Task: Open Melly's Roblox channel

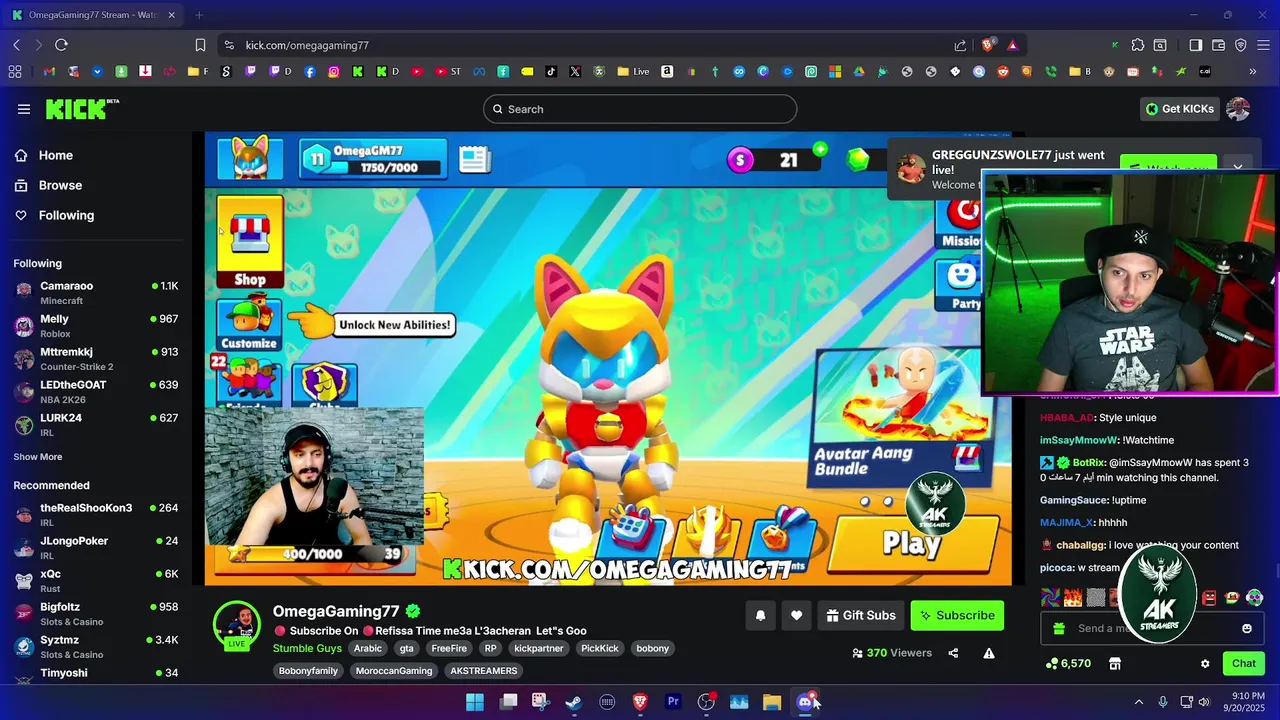Action: 96,326
